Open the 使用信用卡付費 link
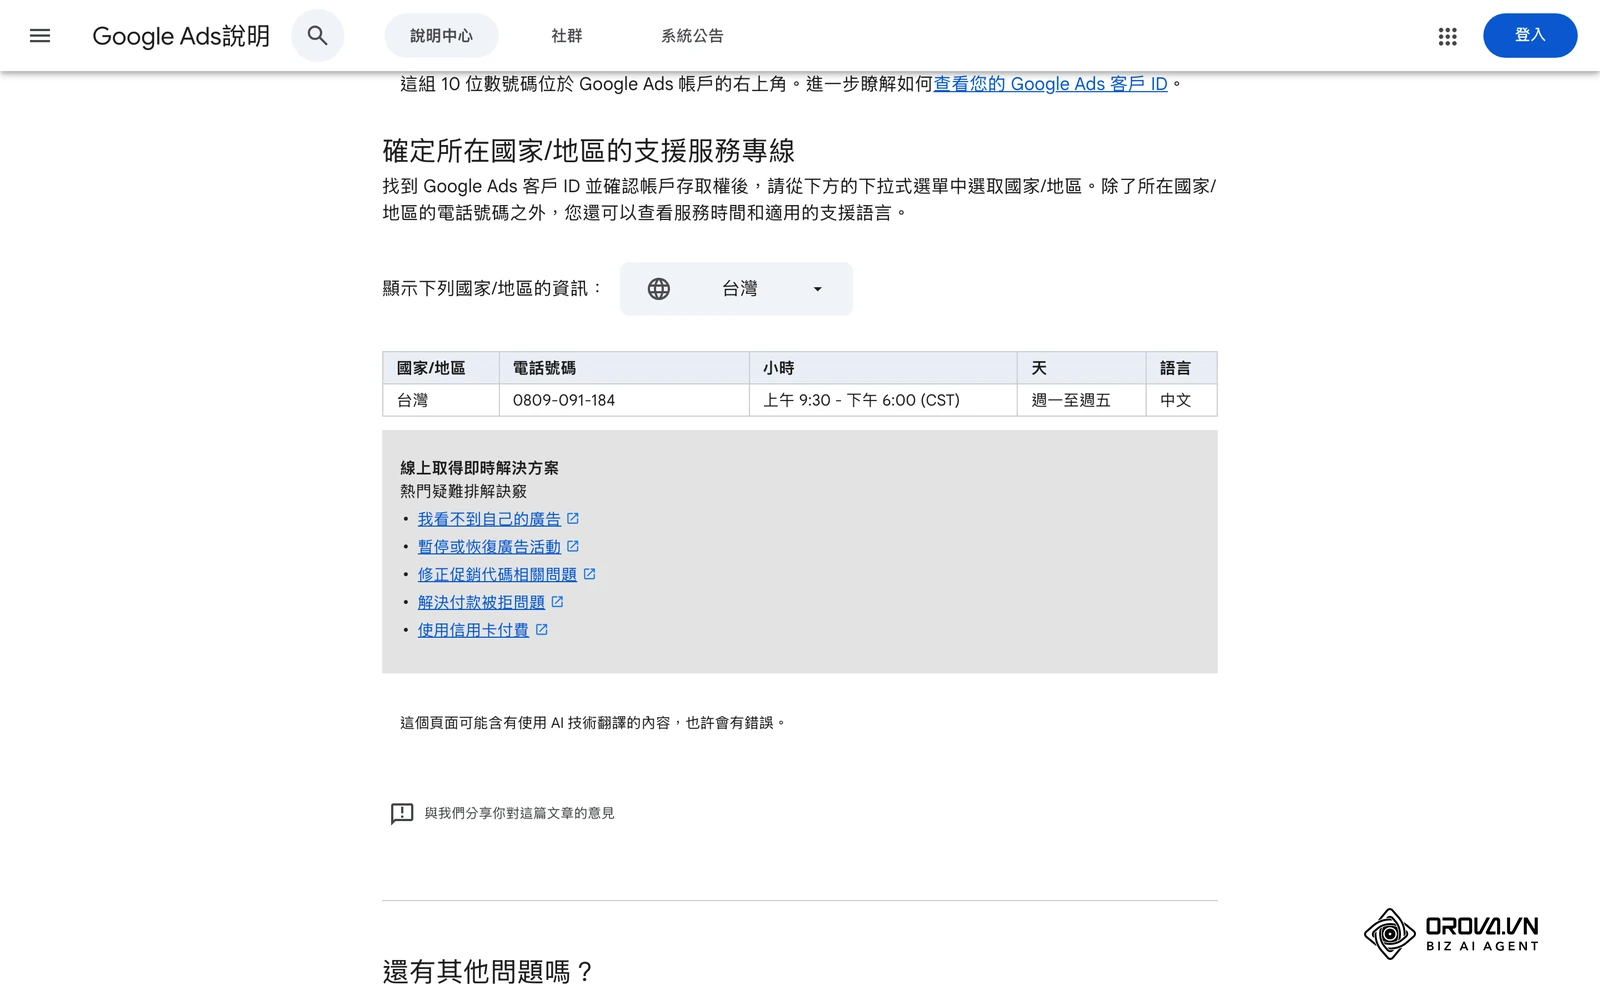The height and width of the screenshot is (1000, 1600). [473, 630]
